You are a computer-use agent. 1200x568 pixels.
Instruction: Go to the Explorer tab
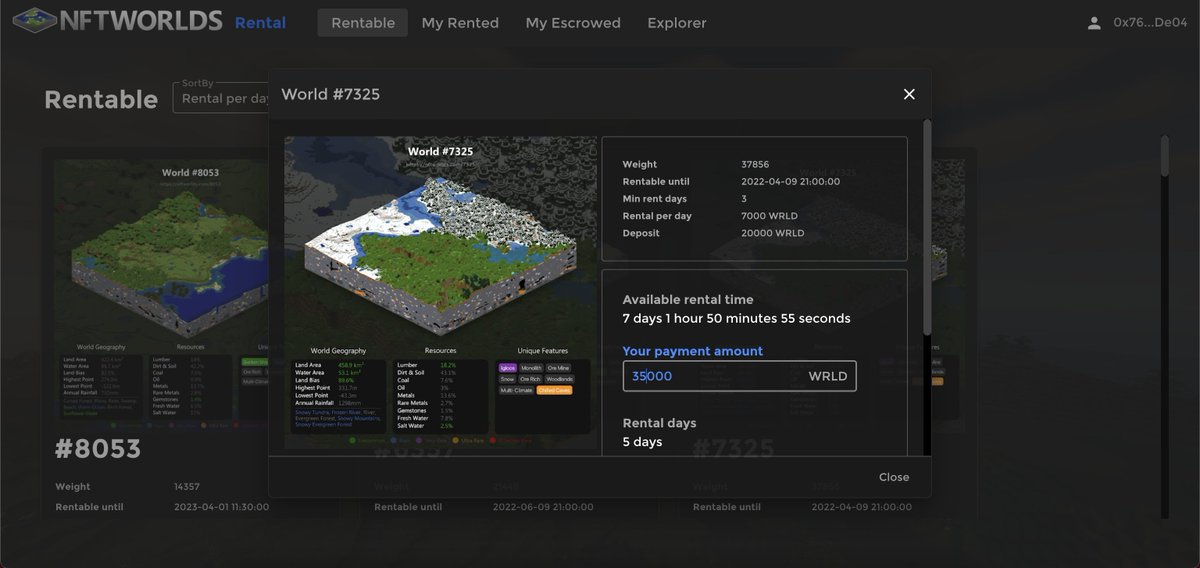[677, 22]
